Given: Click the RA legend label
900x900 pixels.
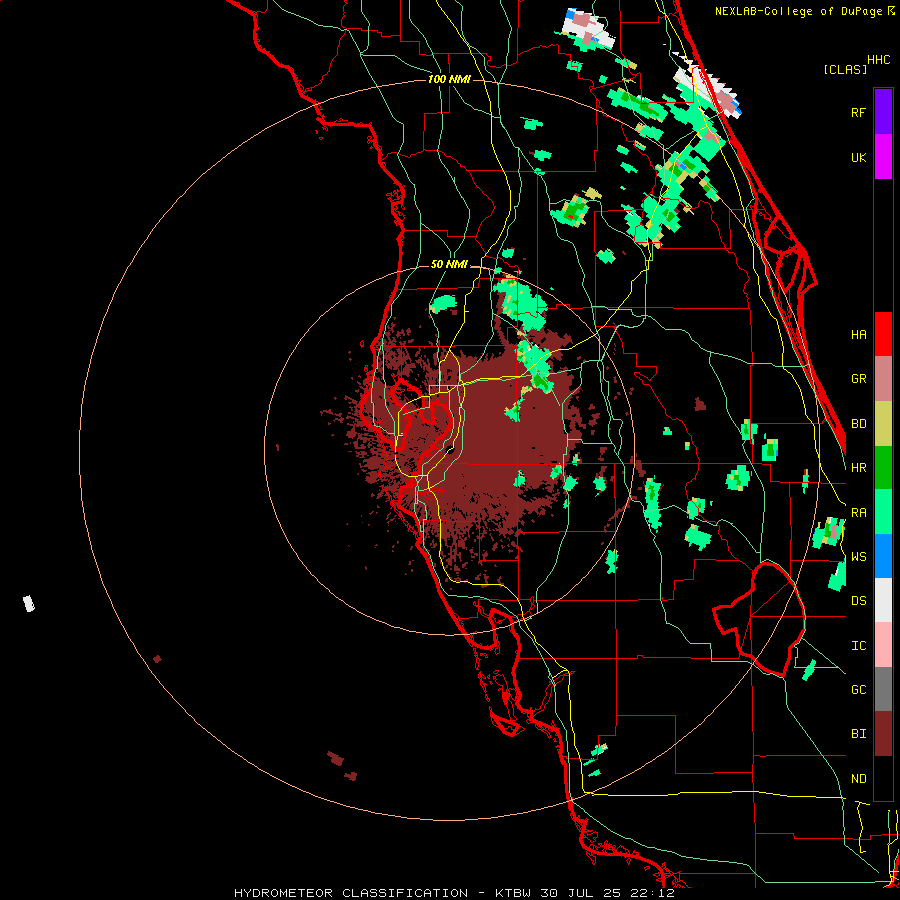Looking at the screenshot, I should click(x=859, y=512).
